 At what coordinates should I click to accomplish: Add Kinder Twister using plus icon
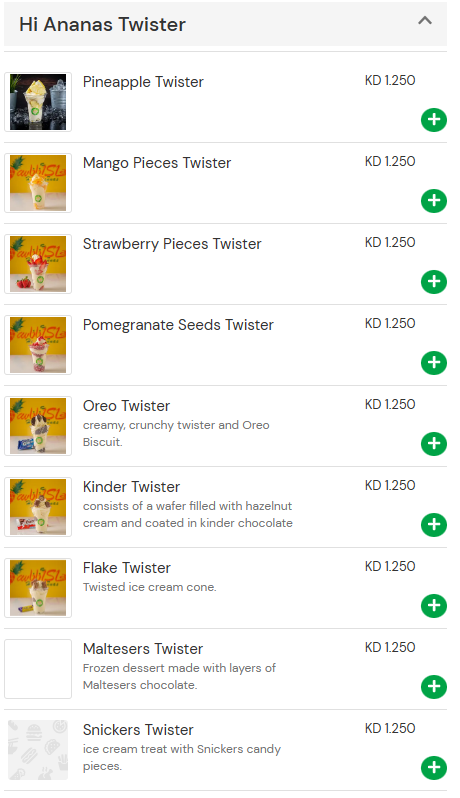pos(434,525)
